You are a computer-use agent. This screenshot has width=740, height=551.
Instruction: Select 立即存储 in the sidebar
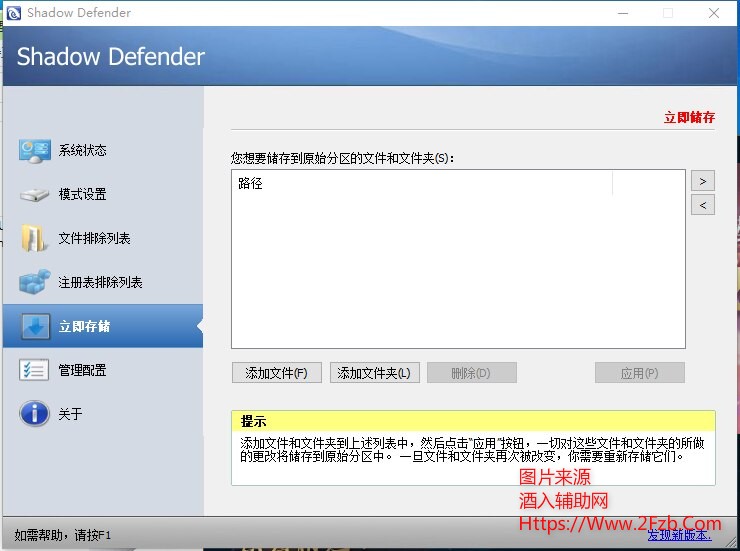pos(103,326)
